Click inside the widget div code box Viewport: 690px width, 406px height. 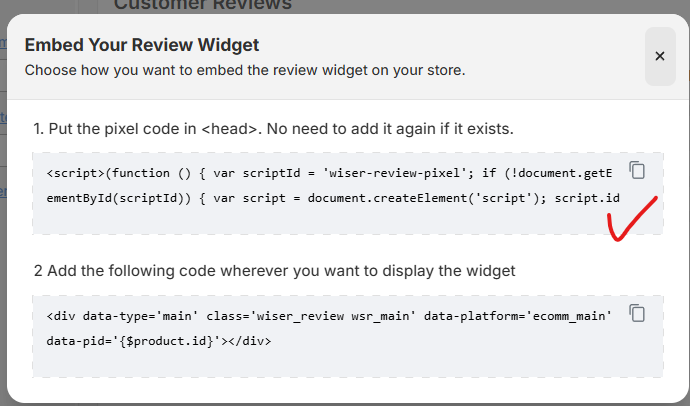tap(330, 358)
